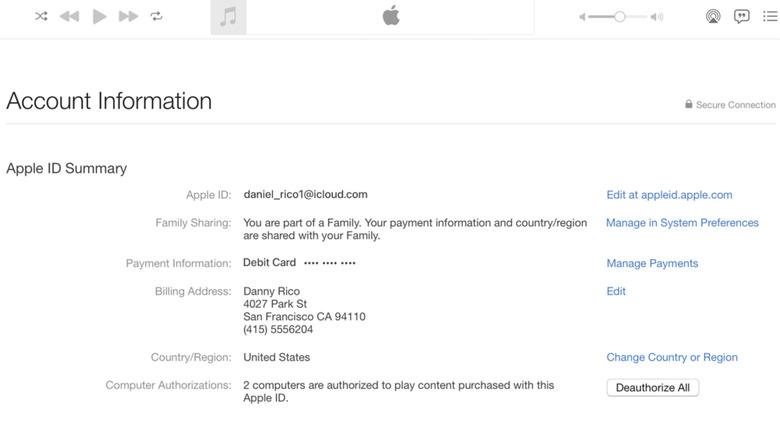Screen dimensions: 780x438
Task: Open the AirPlay output menu
Action: coord(713,17)
